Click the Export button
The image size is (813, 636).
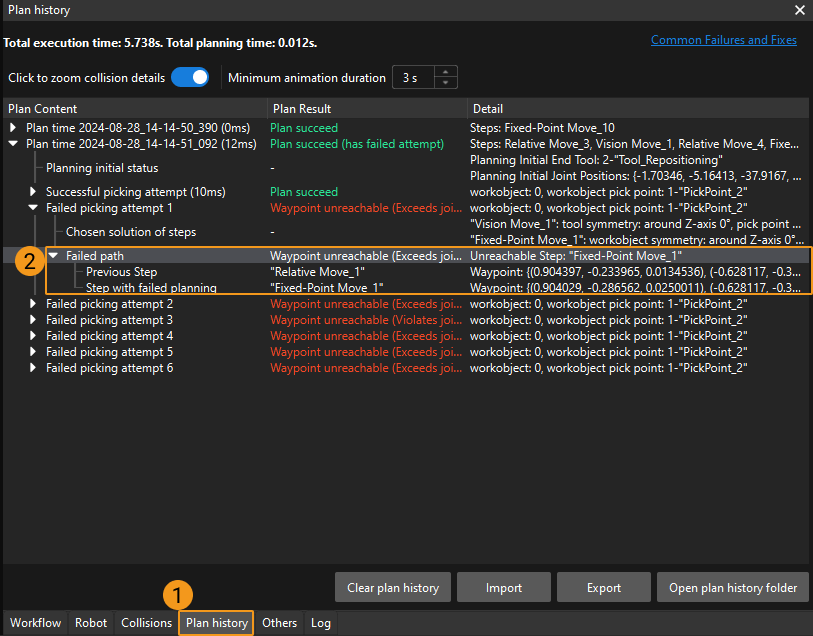click(x=603, y=588)
